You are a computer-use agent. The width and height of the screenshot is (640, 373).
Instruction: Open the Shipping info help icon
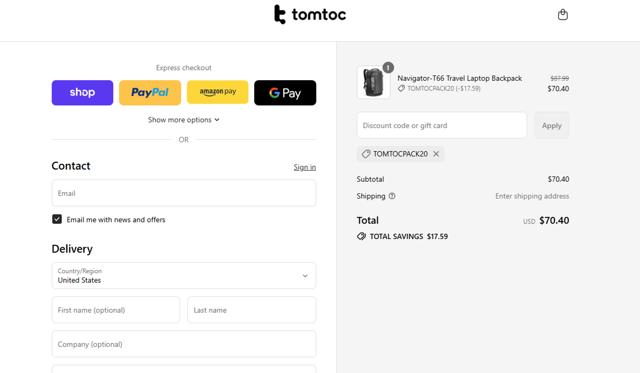tap(392, 196)
